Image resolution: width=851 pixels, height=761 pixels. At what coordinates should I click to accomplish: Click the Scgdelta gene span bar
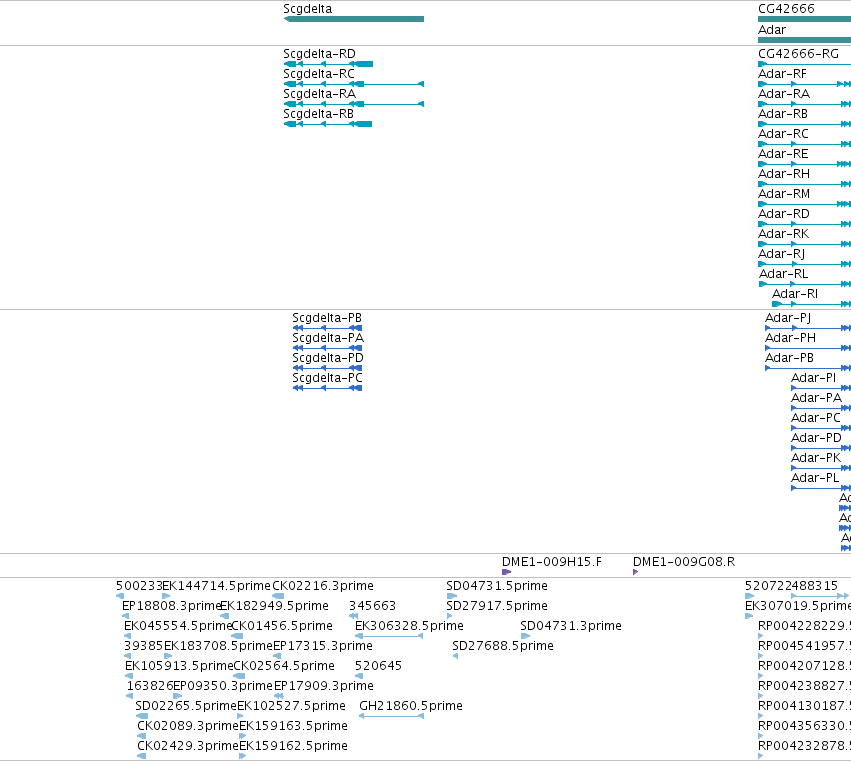click(353, 20)
